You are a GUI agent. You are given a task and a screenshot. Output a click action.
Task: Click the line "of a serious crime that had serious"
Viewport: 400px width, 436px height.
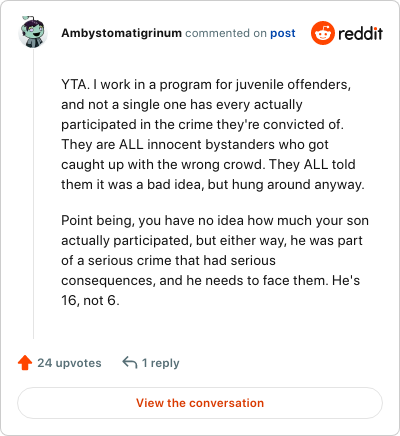(x=168, y=260)
